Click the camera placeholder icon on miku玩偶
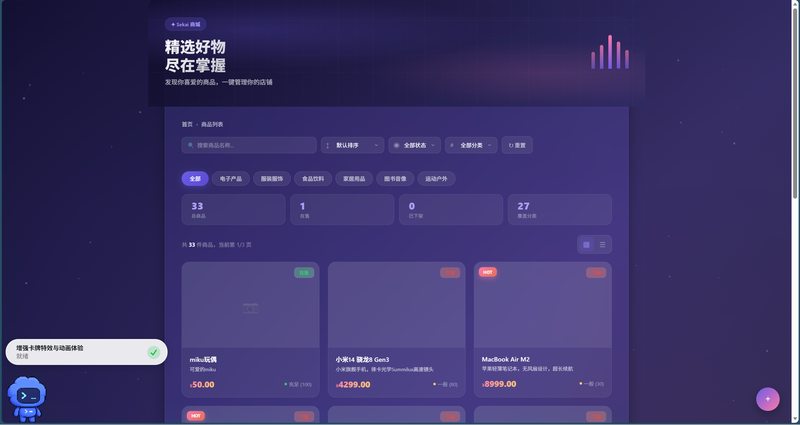The width and height of the screenshot is (800, 425). (x=251, y=308)
